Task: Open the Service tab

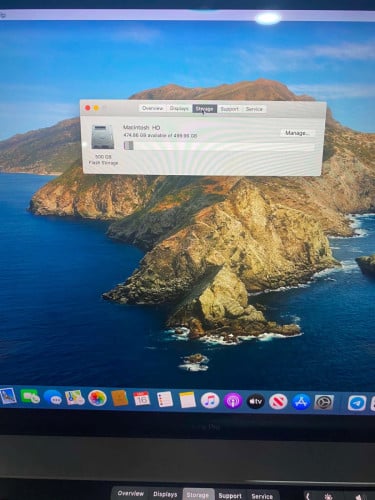Action: click(x=254, y=109)
